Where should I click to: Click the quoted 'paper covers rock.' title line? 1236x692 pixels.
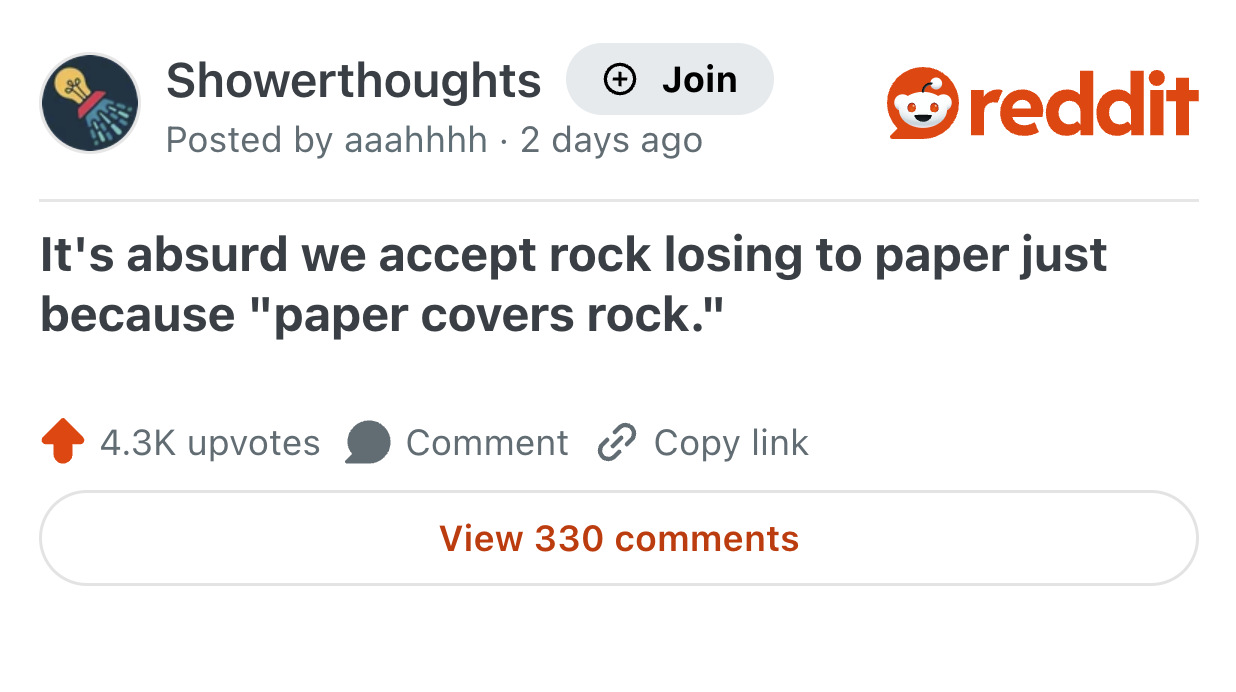(485, 314)
